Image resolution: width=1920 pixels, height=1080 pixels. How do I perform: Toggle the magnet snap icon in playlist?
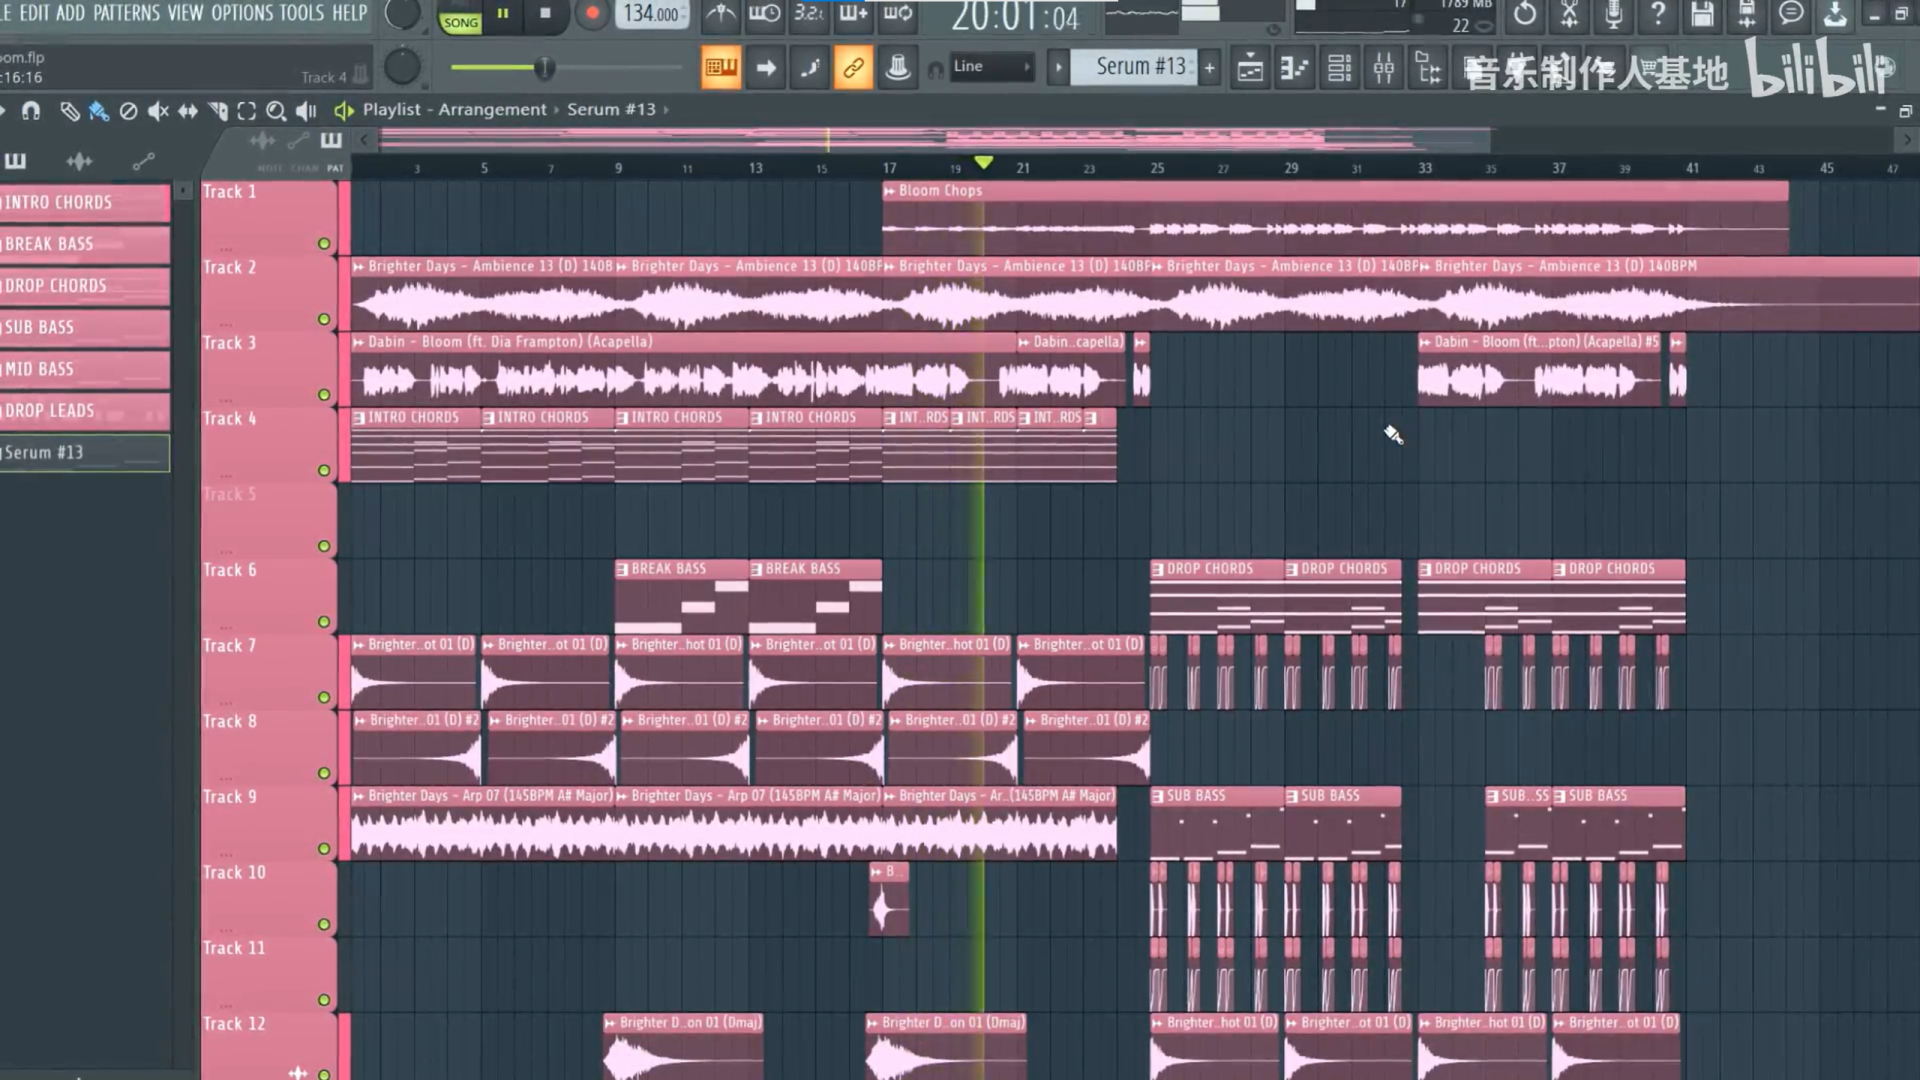click(32, 111)
